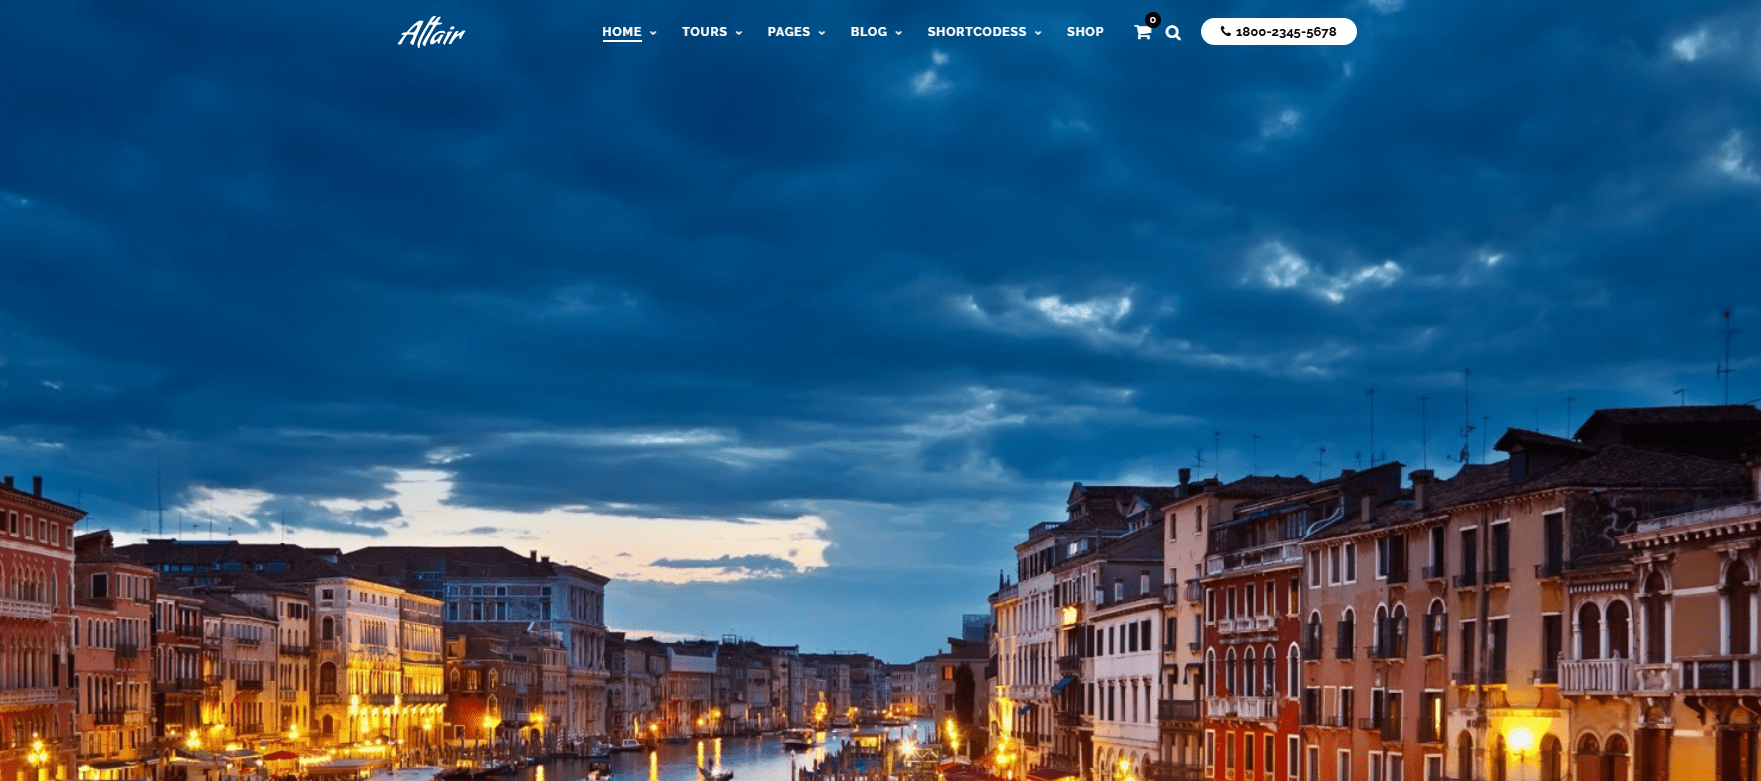Select the HOME menu item
This screenshot has width=1761, height=781.
[x=621, y=31]
